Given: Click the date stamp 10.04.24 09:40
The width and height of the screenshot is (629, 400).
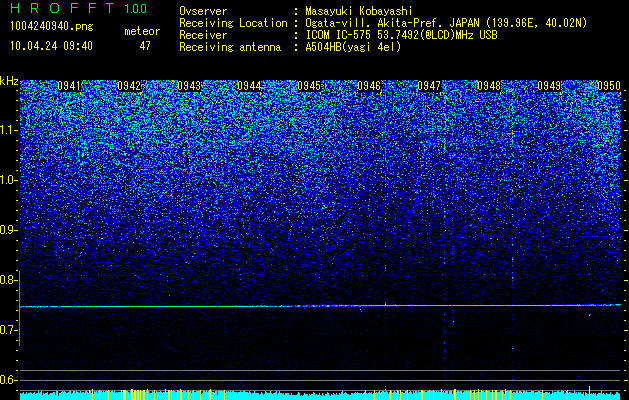Looking at the screenshot, I should pos(51,46).
